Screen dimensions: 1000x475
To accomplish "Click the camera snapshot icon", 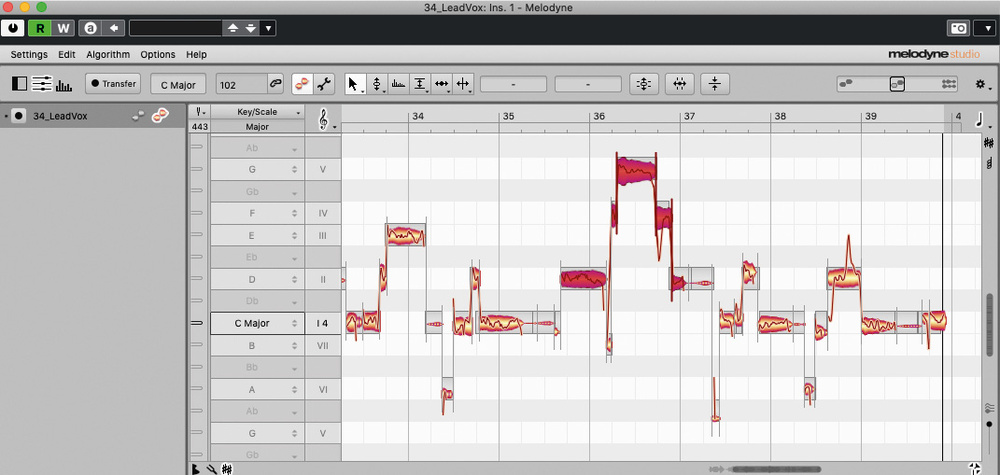I will pos(959,28).
